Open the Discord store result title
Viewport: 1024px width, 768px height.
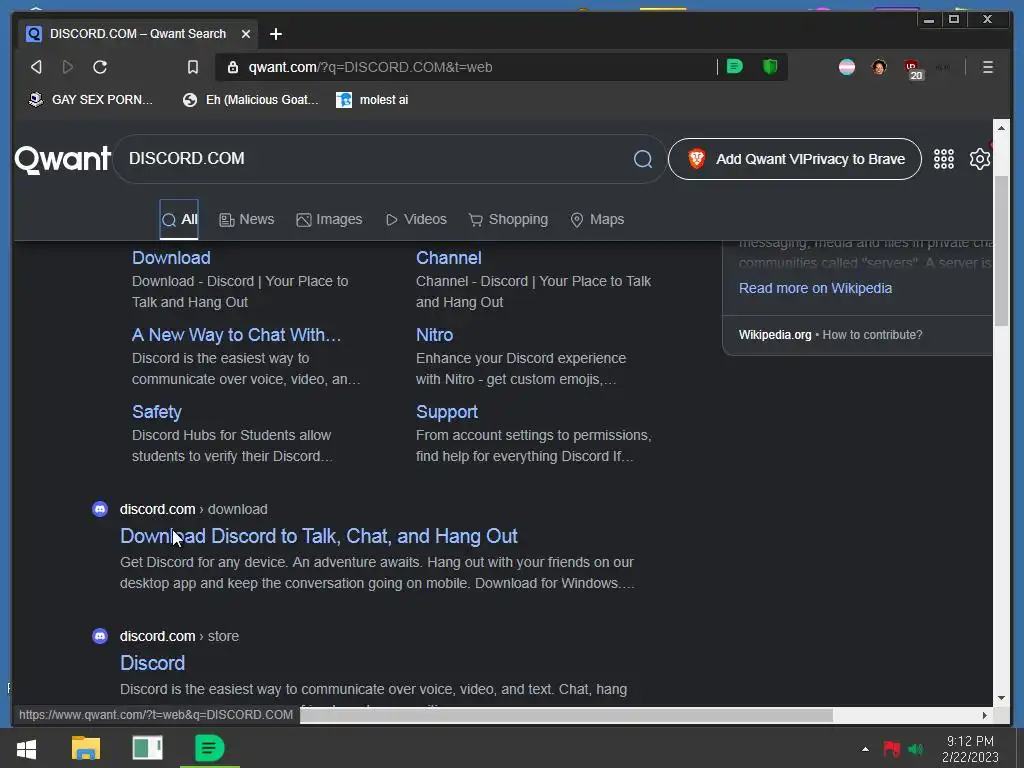click(152, 663)
